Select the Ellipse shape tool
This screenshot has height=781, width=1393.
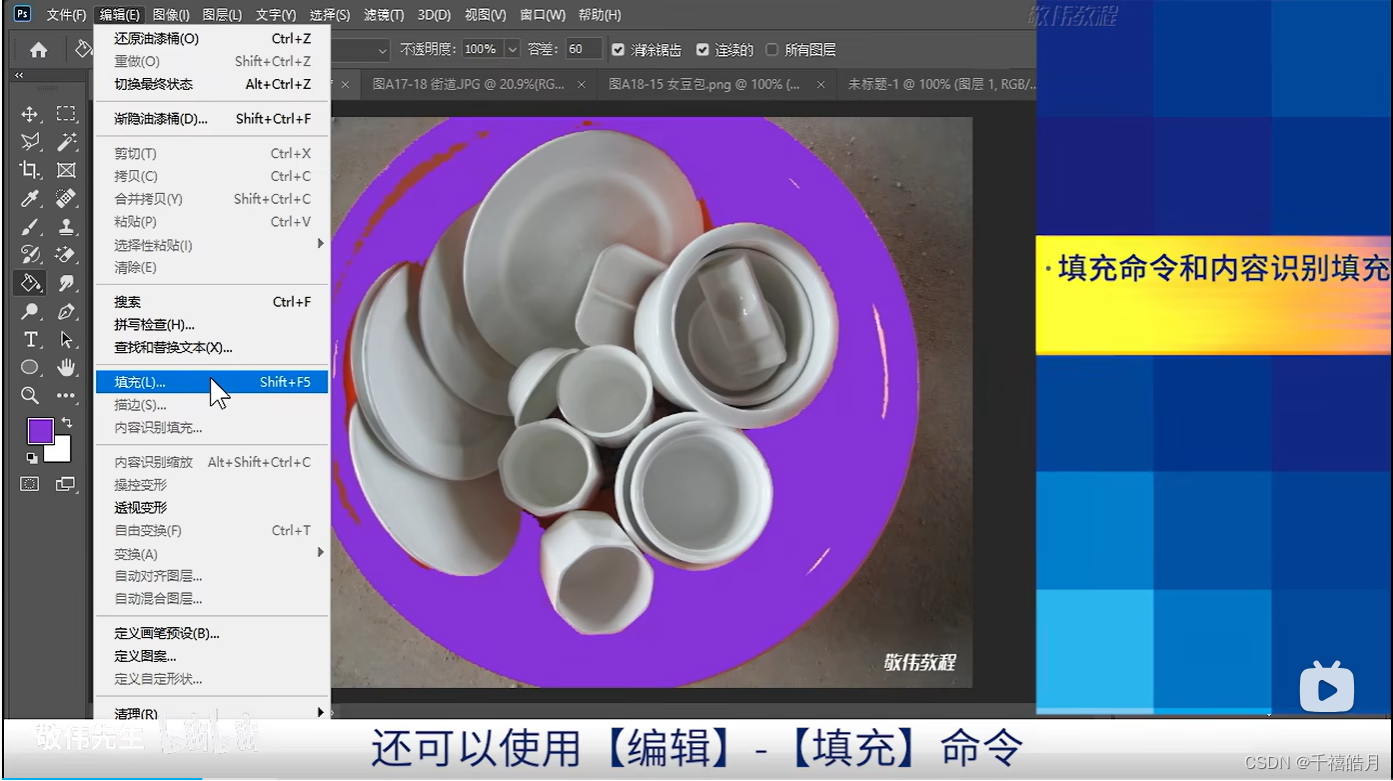(x=30, y=367)
